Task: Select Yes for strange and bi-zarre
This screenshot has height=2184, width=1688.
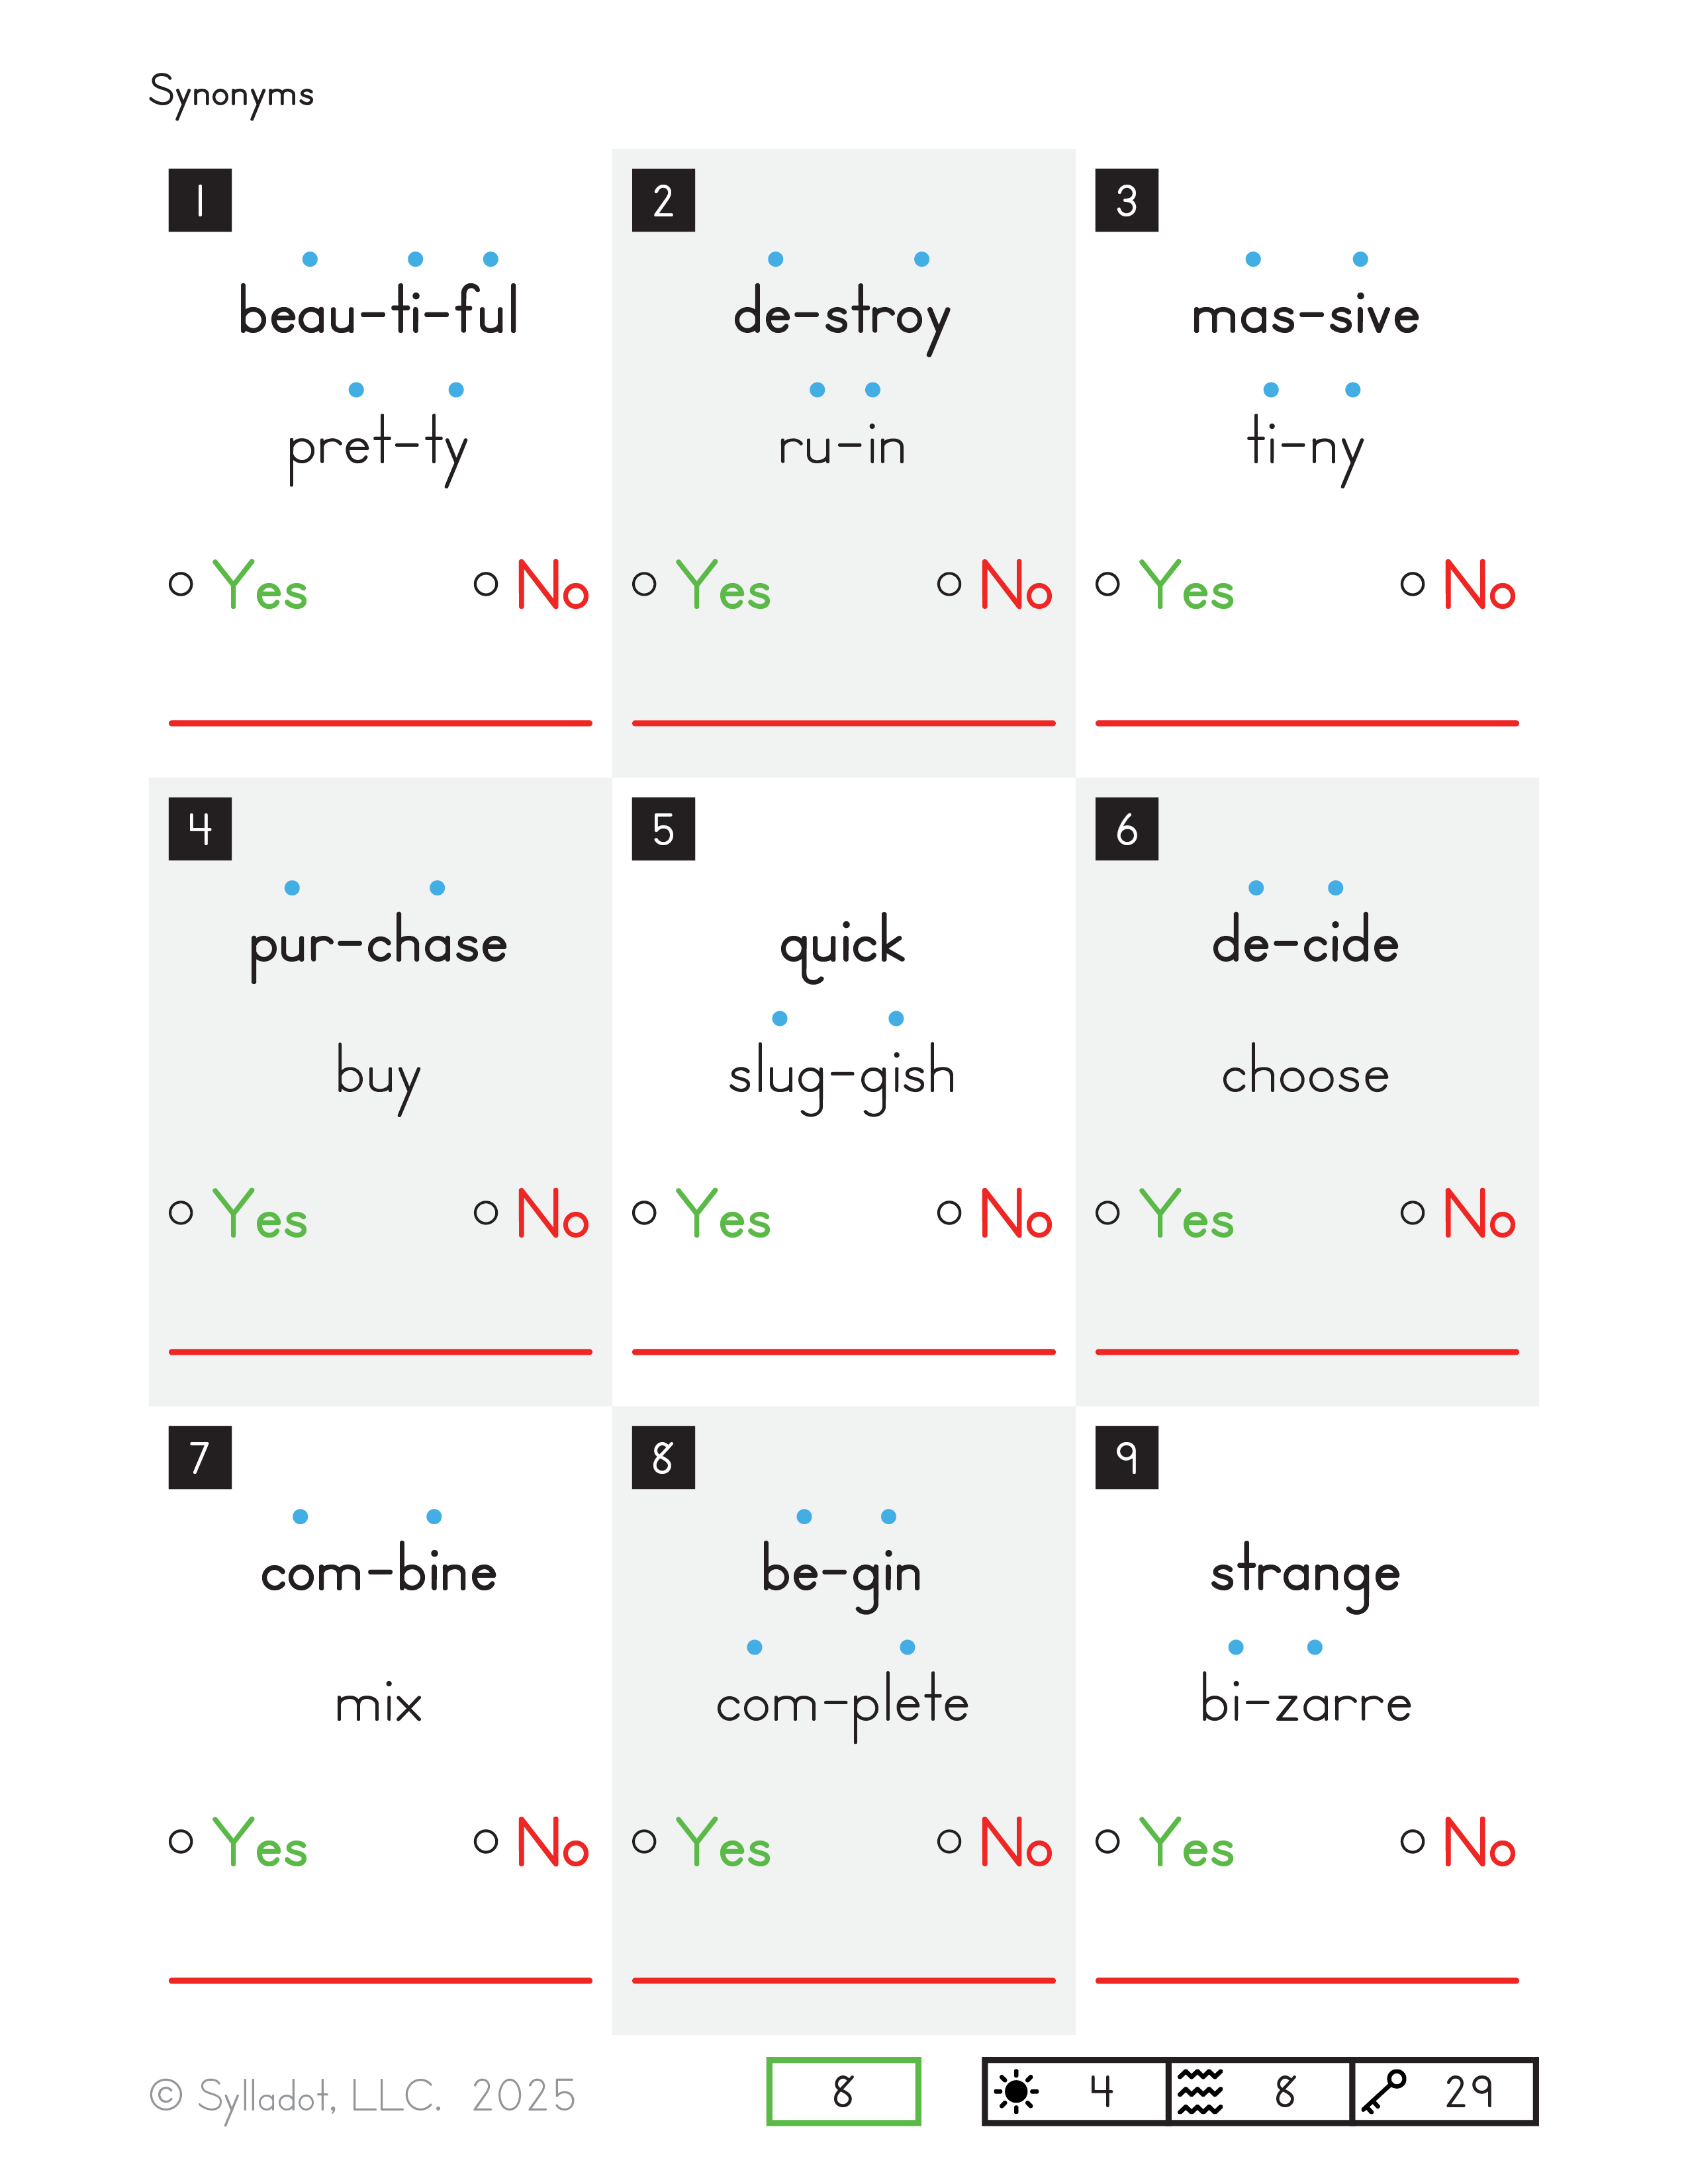Action: point(1107,1841)
